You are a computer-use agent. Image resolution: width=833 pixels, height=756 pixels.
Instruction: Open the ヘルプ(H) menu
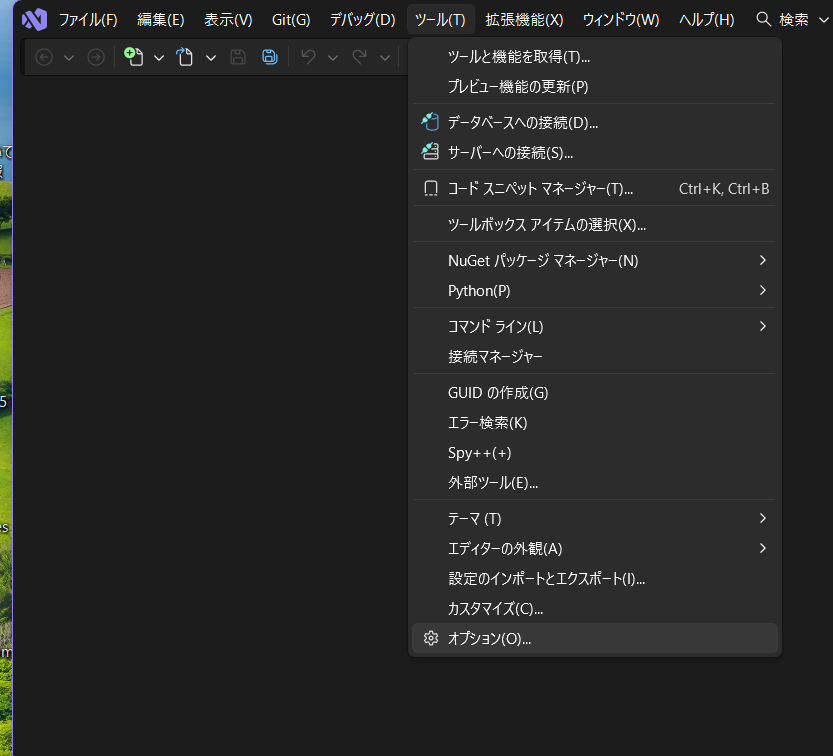pos(707,20)
